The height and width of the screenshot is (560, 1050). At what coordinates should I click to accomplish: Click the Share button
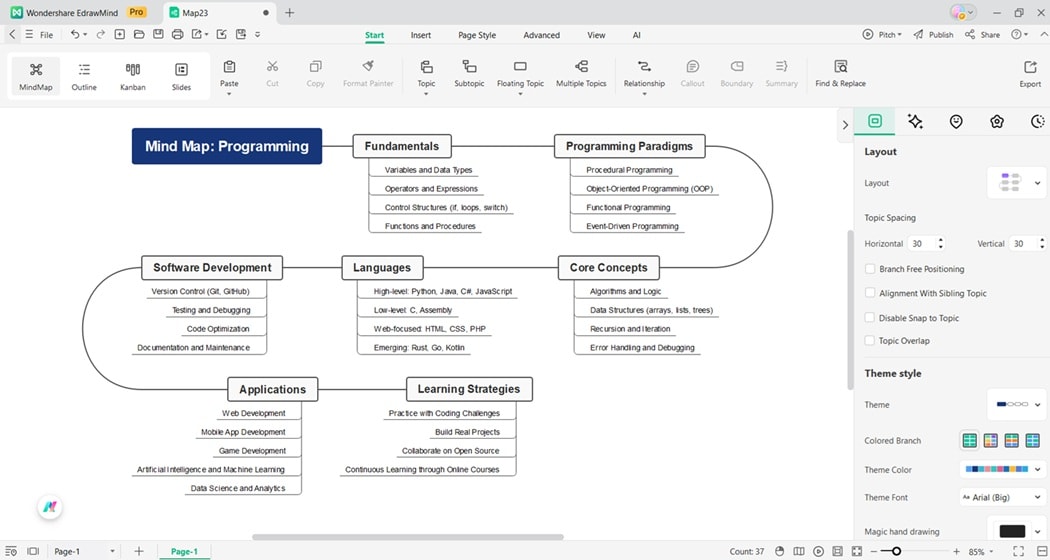[982, 35]
